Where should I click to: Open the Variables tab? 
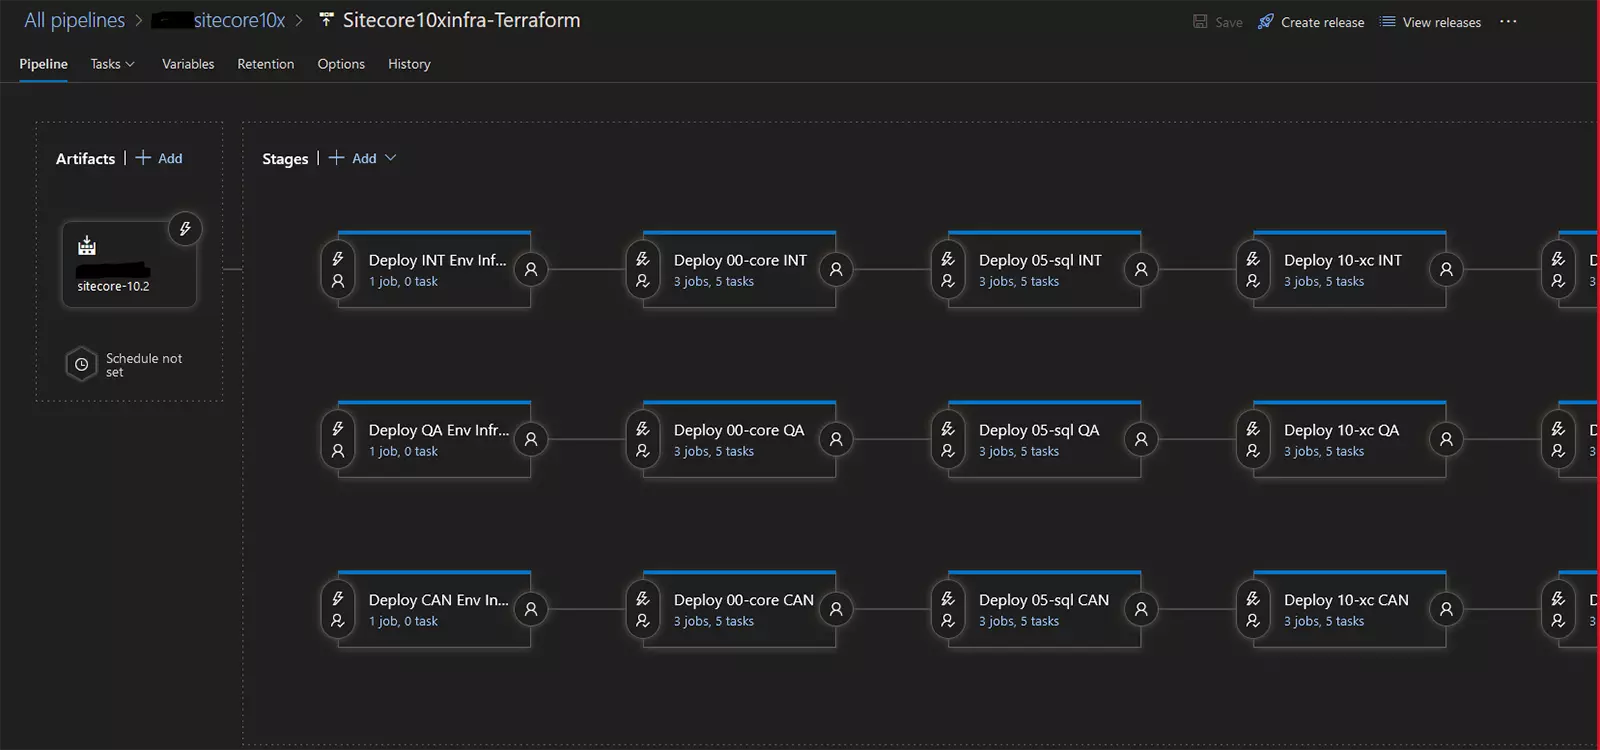pyautogui.click(x=188, y=64)
